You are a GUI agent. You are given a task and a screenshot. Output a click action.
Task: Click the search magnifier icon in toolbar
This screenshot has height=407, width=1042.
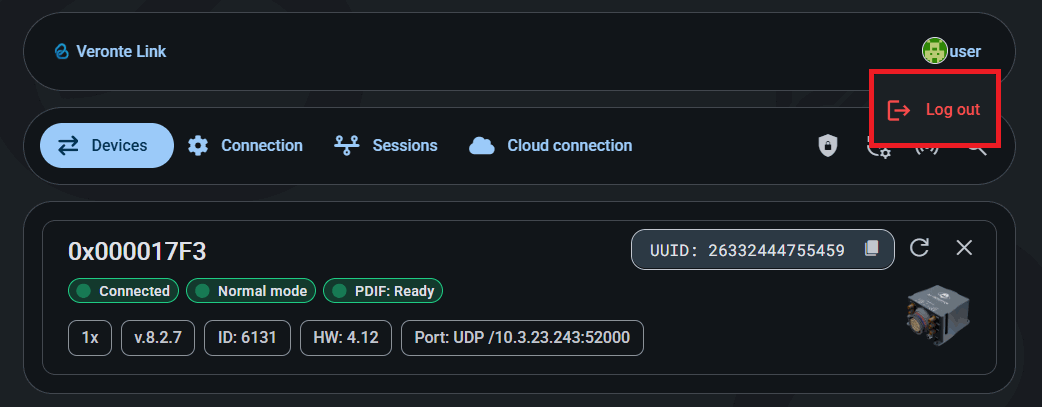click(x=977, y=150)
